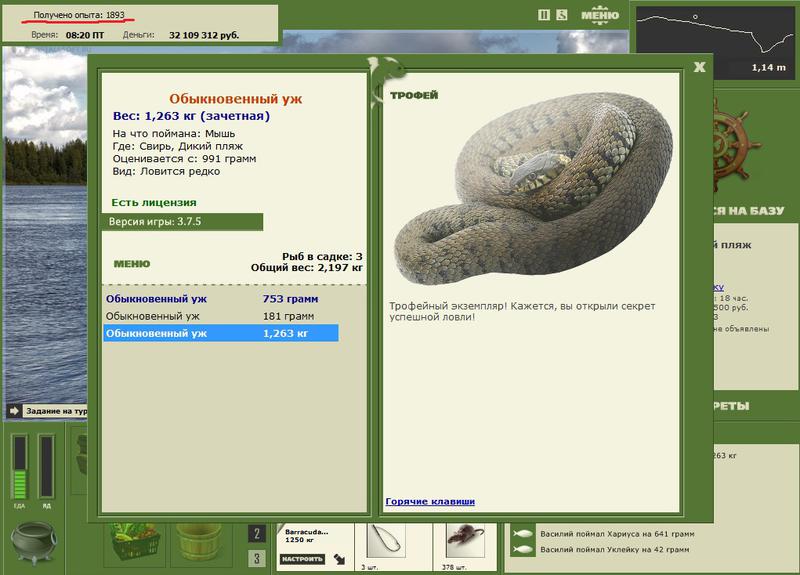The image size is (800, 575).
Task: Select the 1,263 кг Обыкновенный уж row
Action: [x=221, y=333]
